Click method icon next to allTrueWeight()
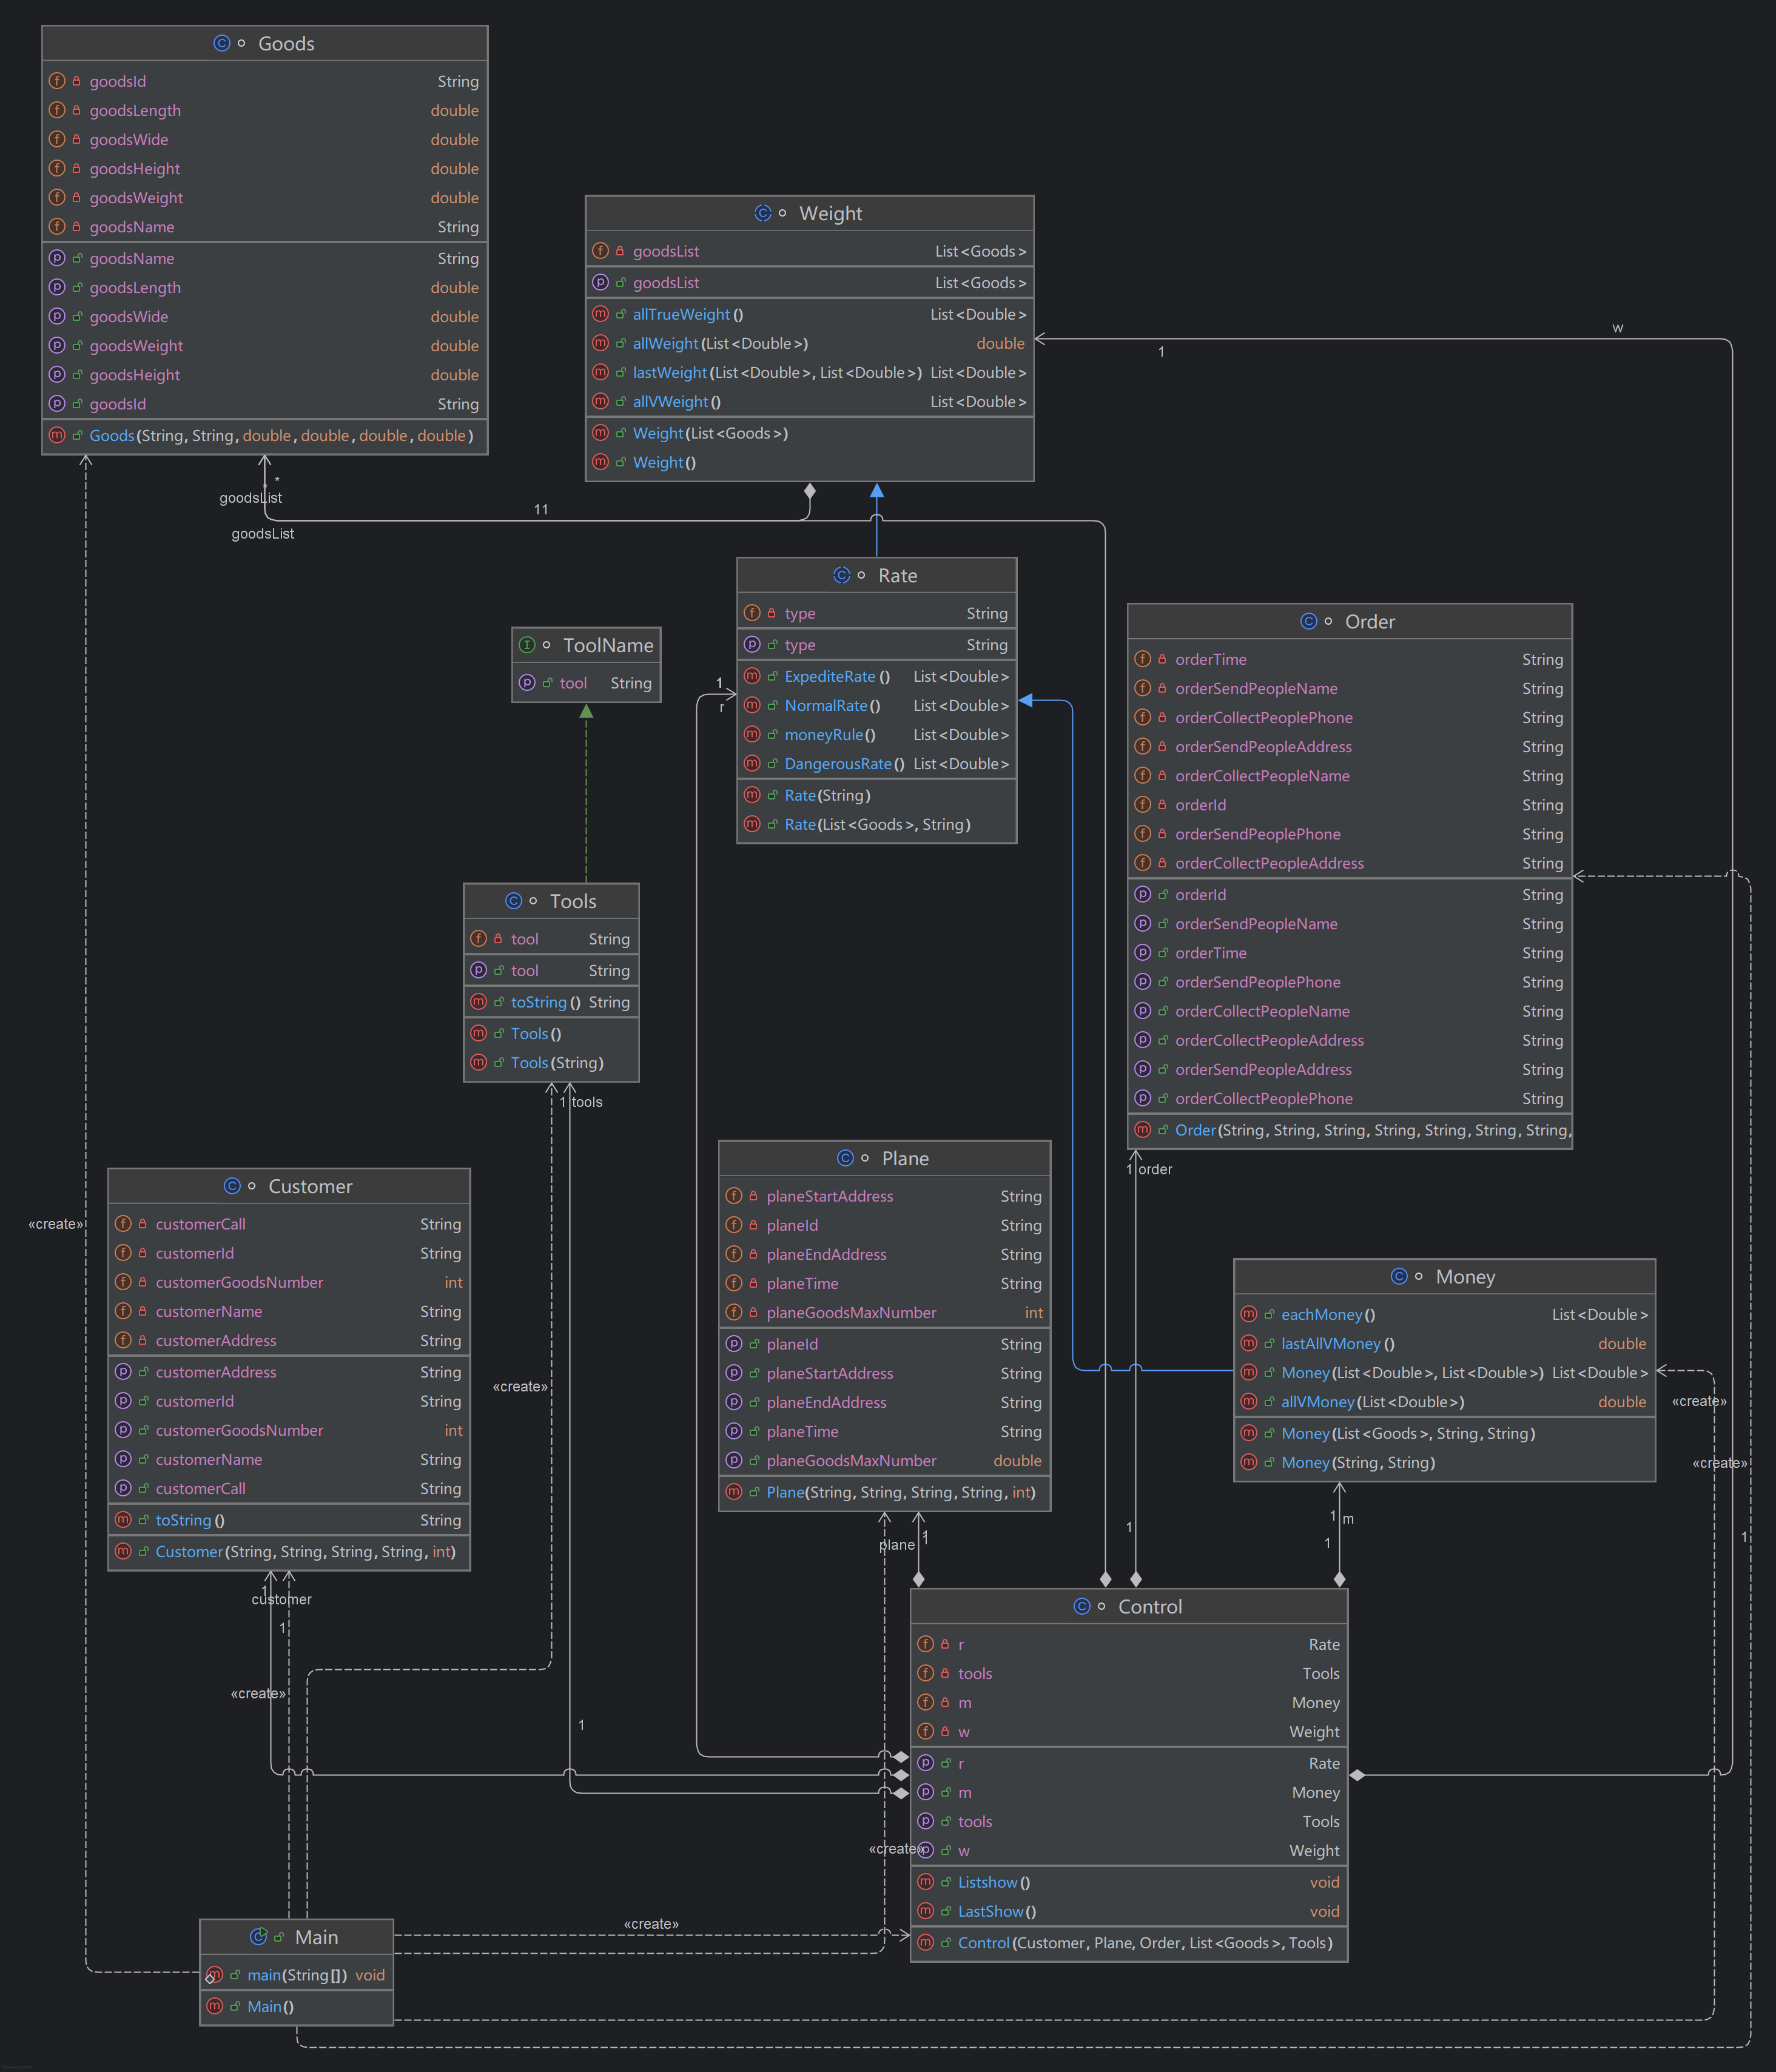The image size is (1776, 2072). [x=600, y=314]
